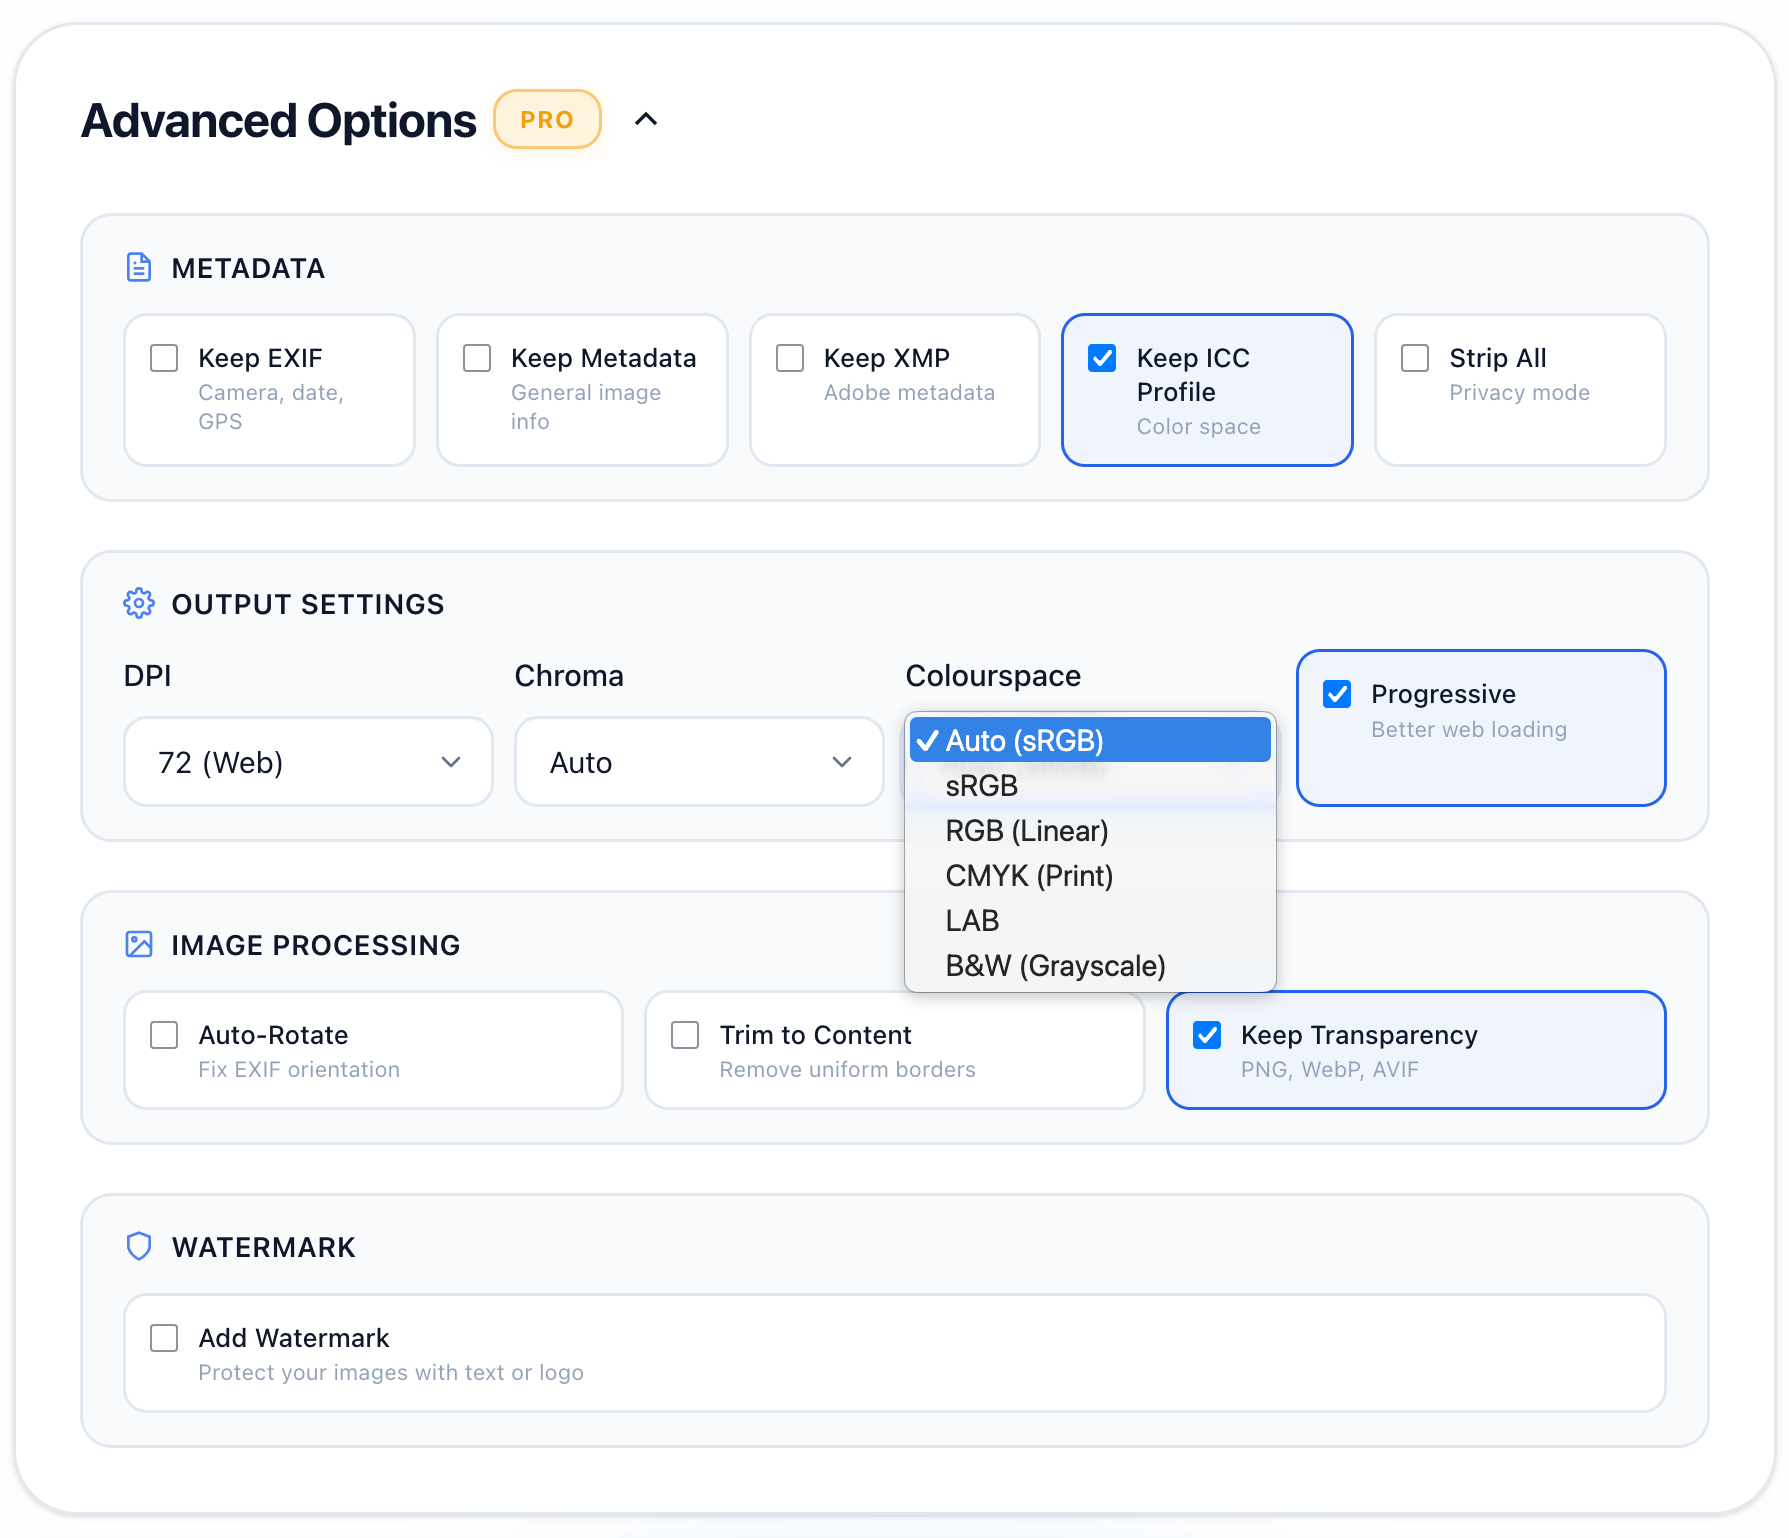
Task: Select CMYK (Print) from the Colourspace list
Action: click(x=1029, y=875)
